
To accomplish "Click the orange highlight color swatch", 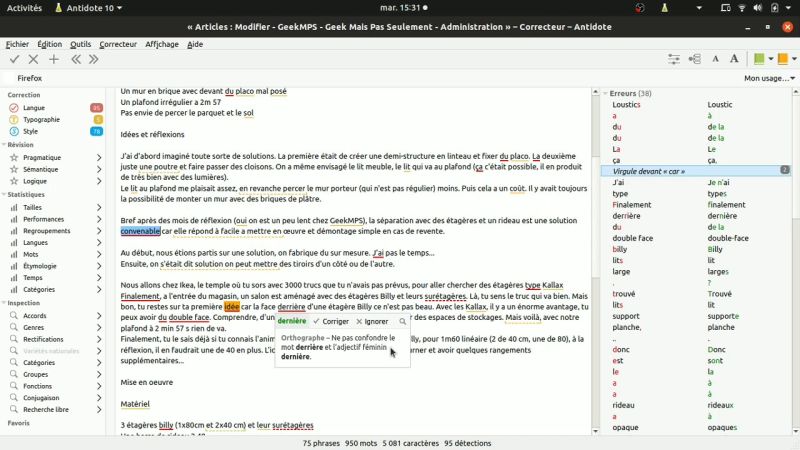I will point(783,59).
